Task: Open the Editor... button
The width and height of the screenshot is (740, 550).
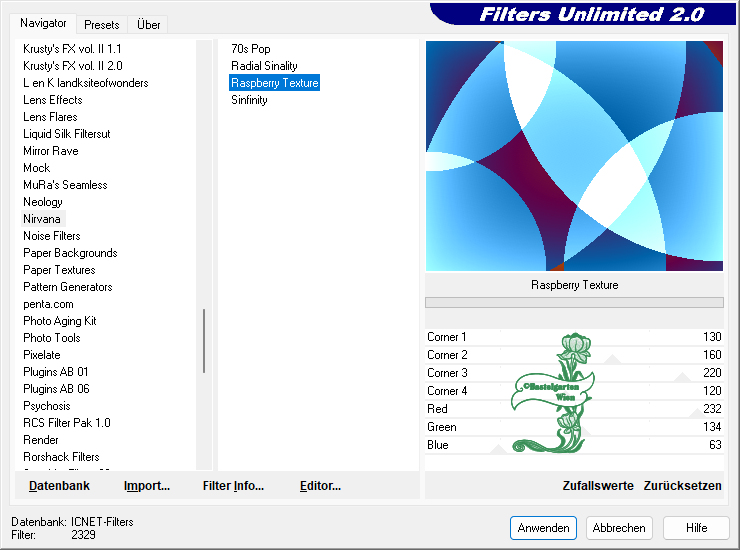Action: 320,486
